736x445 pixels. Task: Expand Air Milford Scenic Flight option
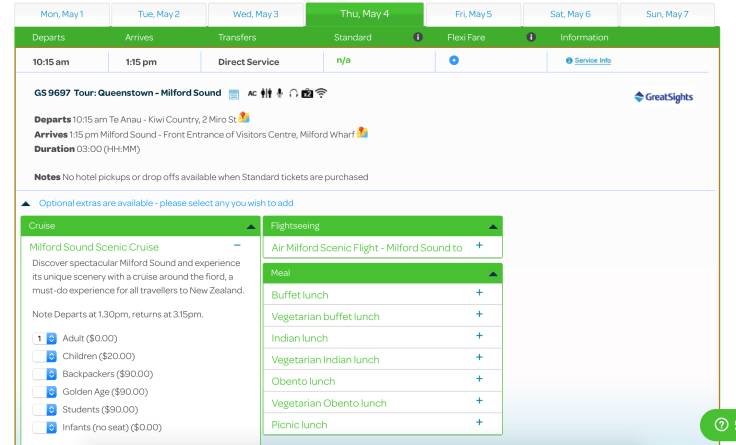click(479, 246)
